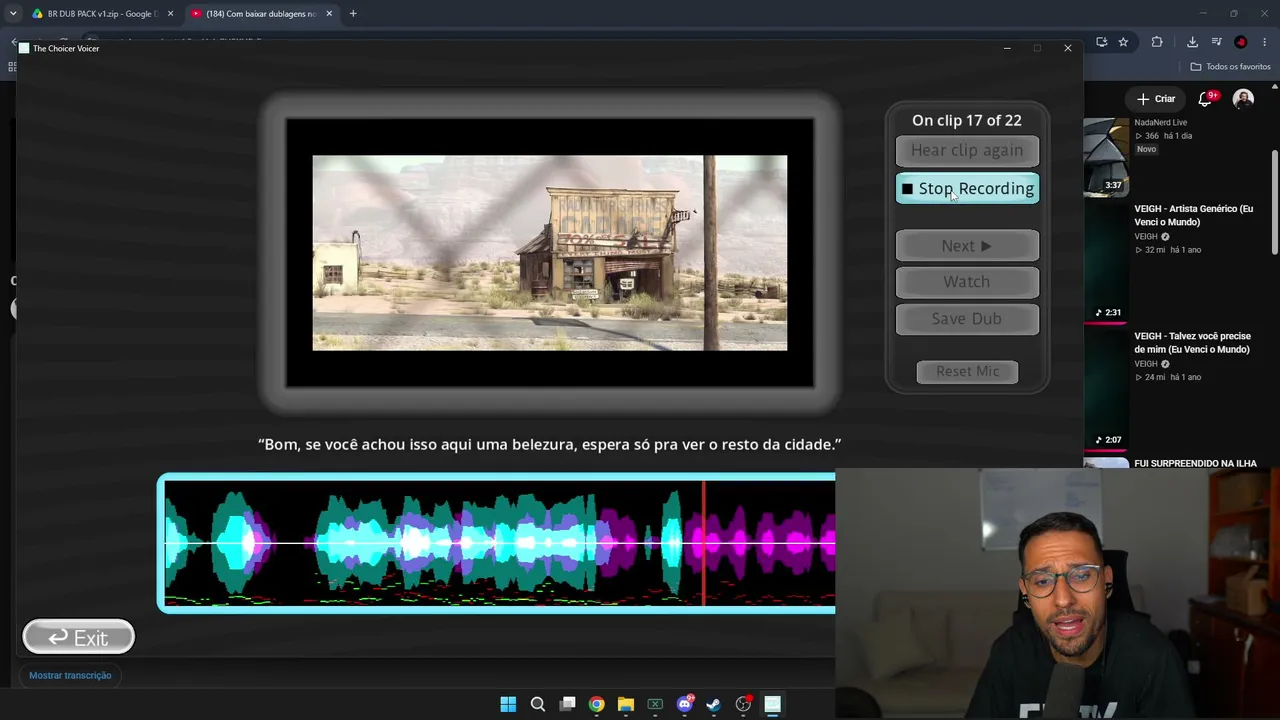
Task: Open Steam from the taskbar
Action: point(713,704)
